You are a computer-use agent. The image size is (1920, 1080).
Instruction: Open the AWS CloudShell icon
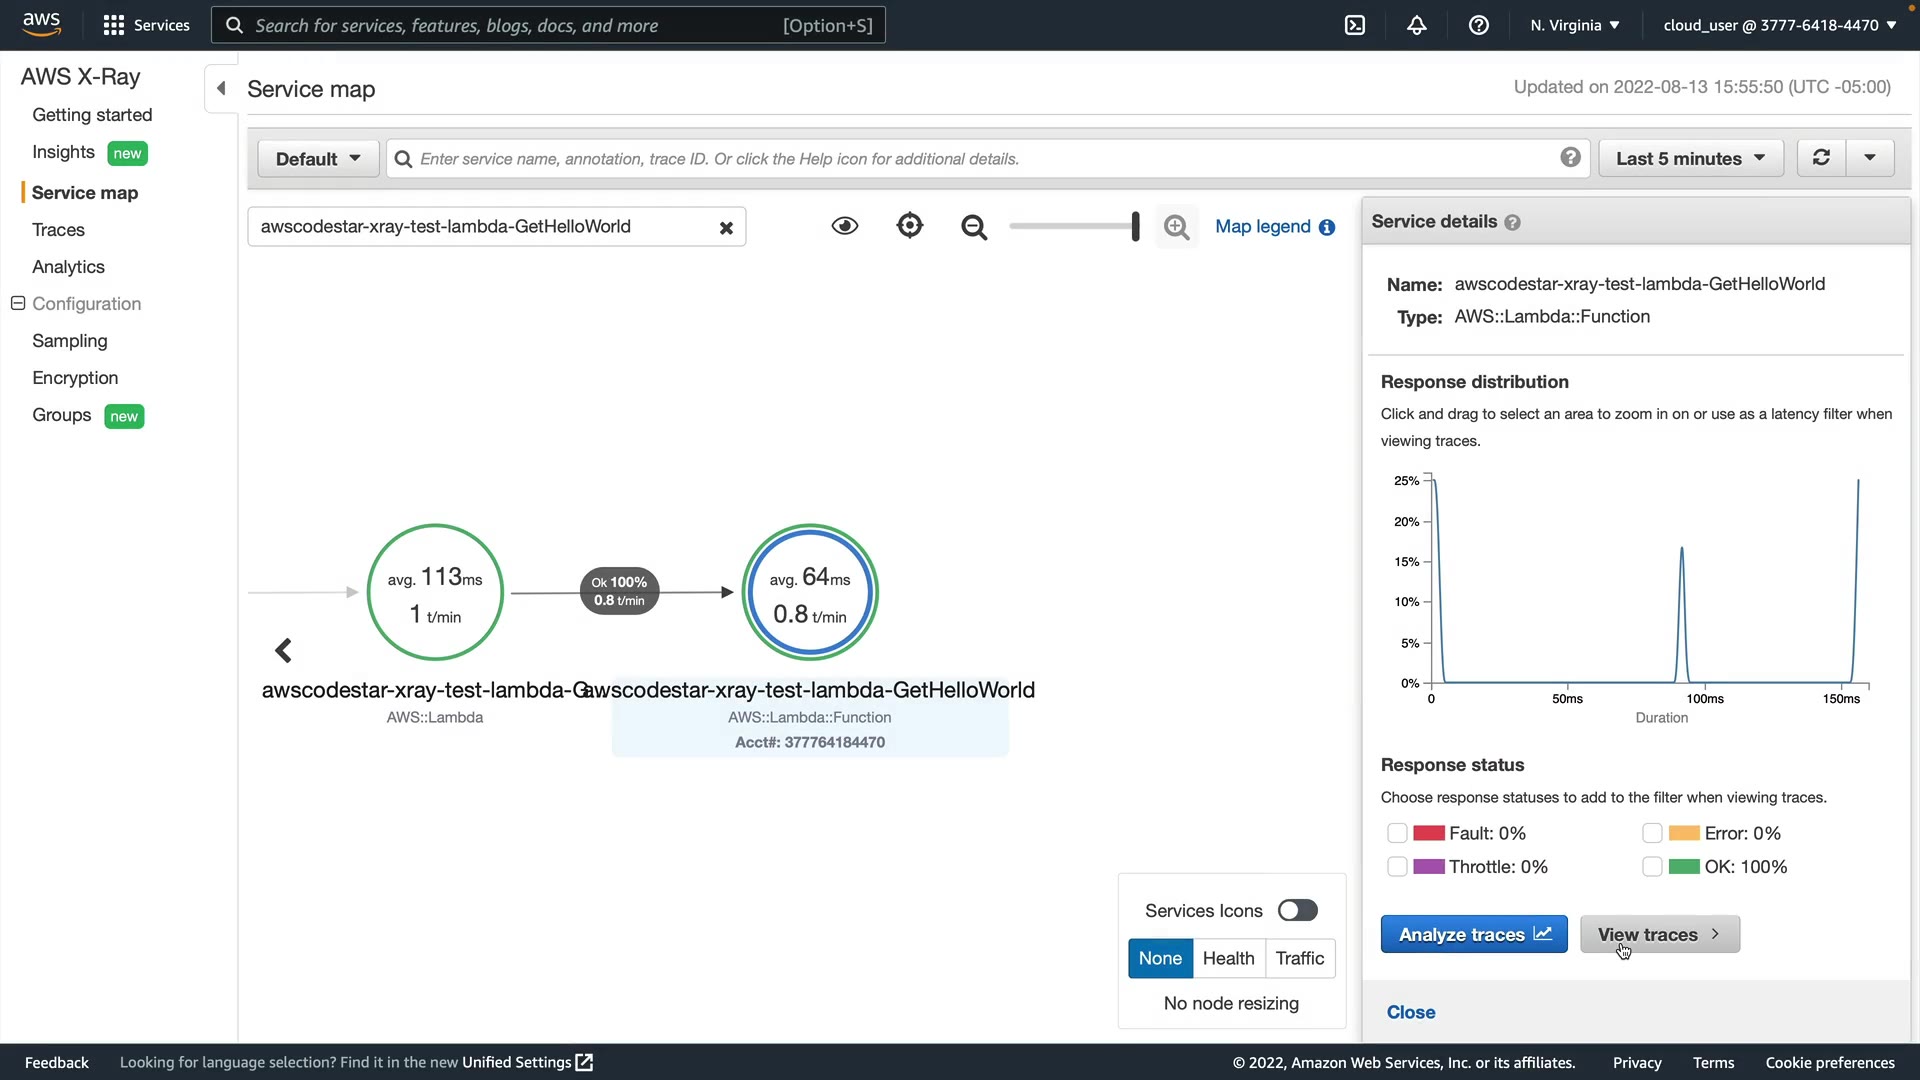[1355, 25]
